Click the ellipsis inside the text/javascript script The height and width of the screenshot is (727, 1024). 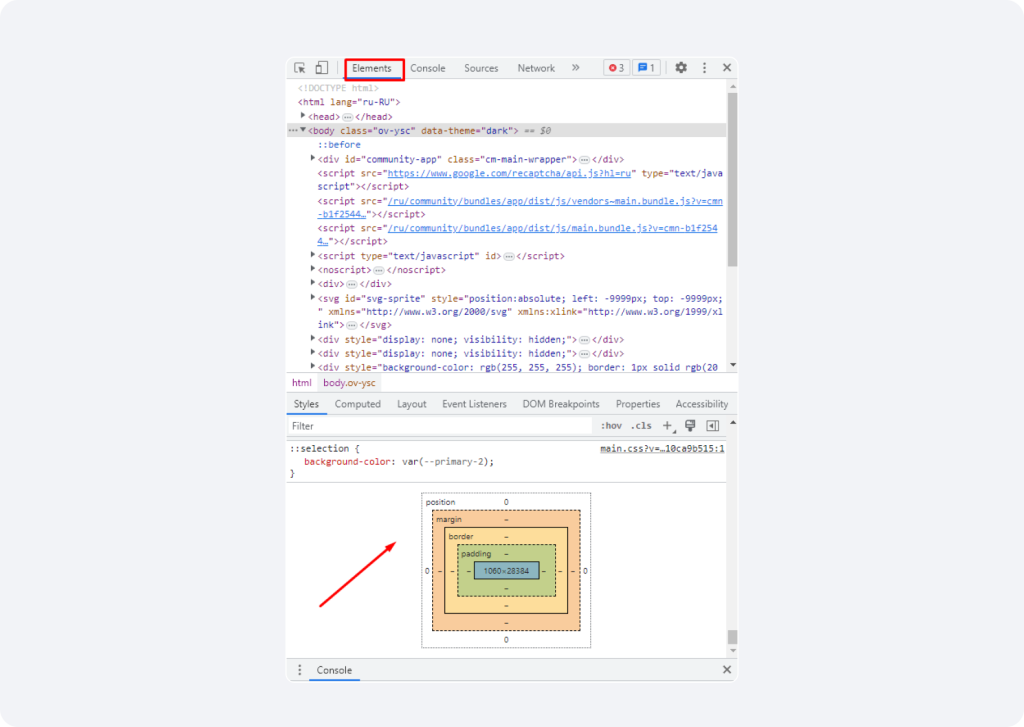pyautogui.click(x=509, y=256)
